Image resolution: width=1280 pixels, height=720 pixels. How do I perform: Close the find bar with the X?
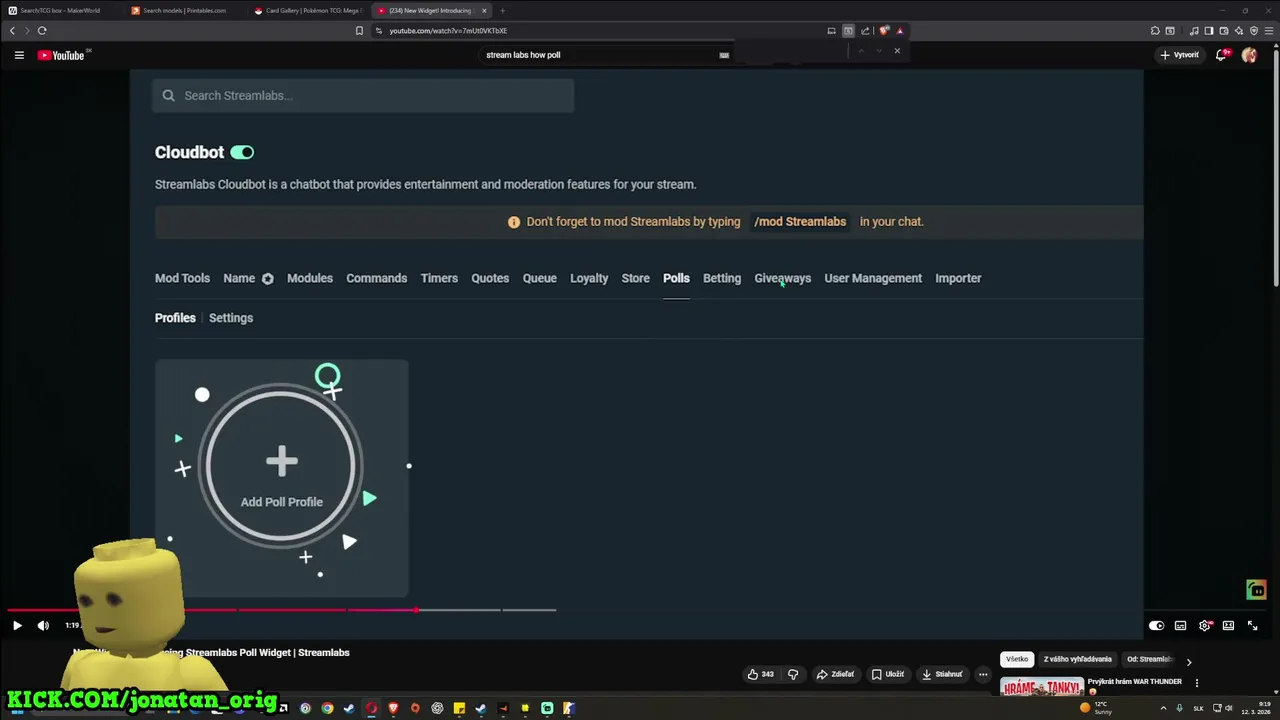897,51
